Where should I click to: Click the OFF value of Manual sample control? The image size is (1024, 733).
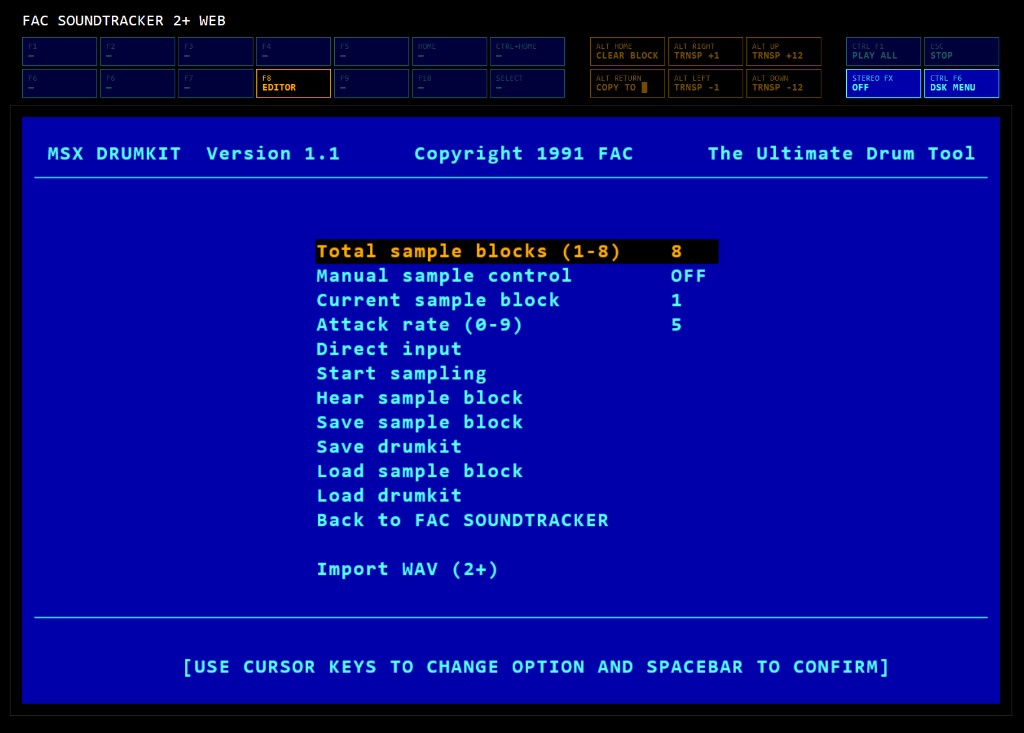click(x=688, y=276)
